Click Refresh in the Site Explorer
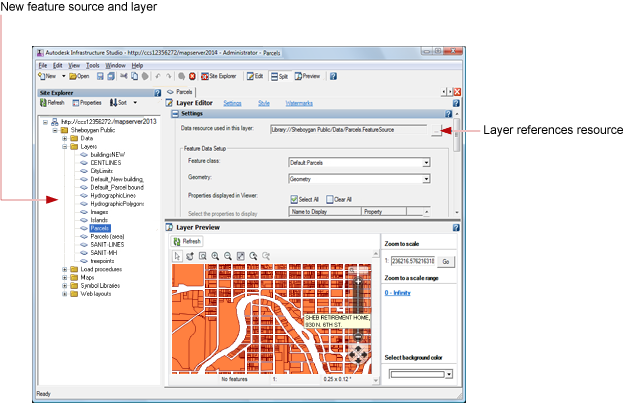Image resolution: width=624 pixels, height=403 pixels. (52, 103)
